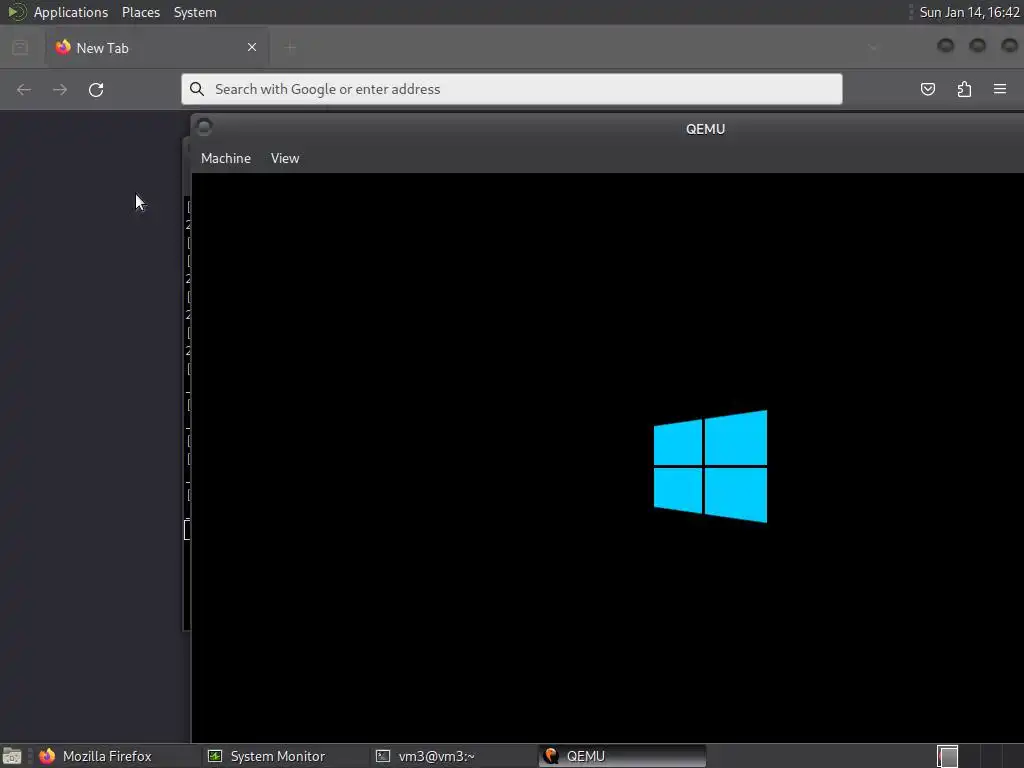This screenshot has width=1024, height=768.
Task: Open the QEMU Machine menu
Action: [x=226, y=158]
